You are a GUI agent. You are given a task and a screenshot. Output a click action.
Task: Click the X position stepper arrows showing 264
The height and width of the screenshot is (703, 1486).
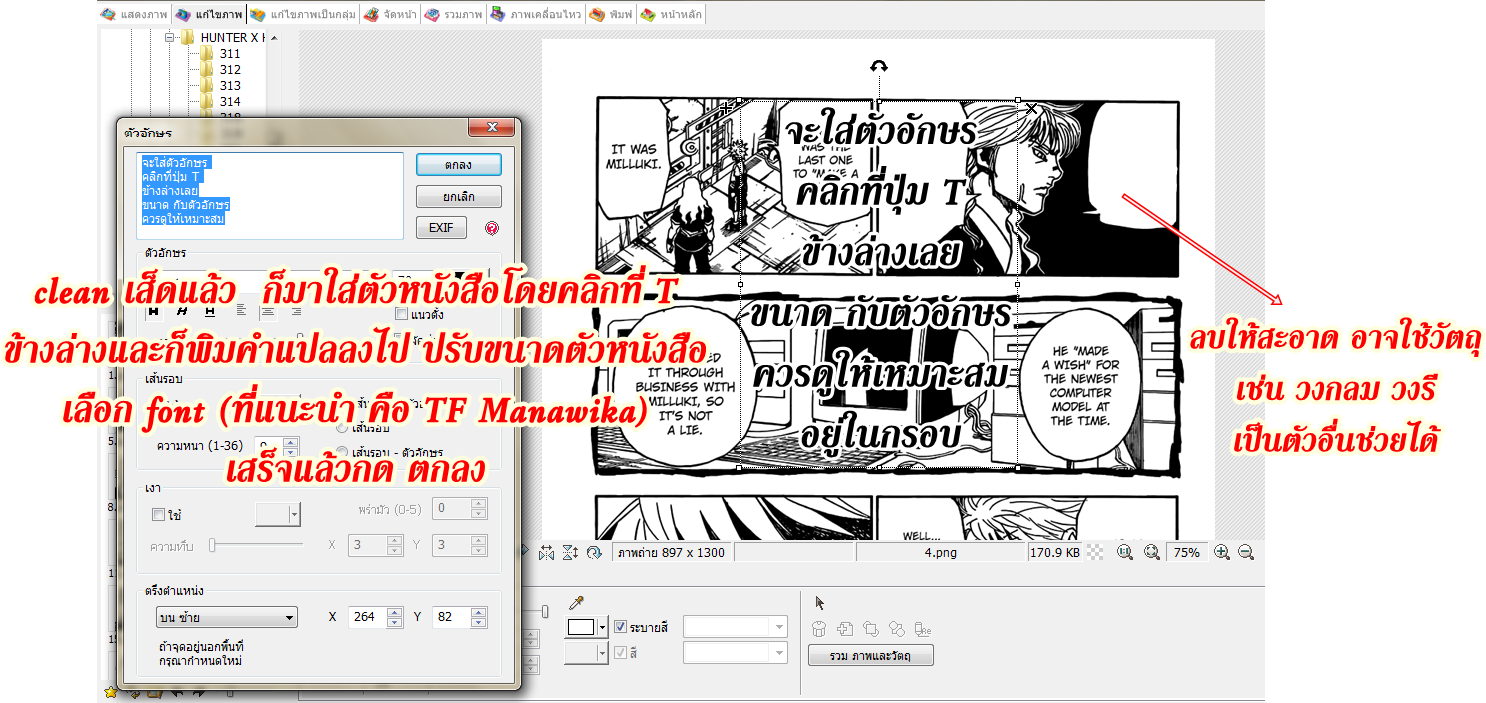click(x=394, y=617)
